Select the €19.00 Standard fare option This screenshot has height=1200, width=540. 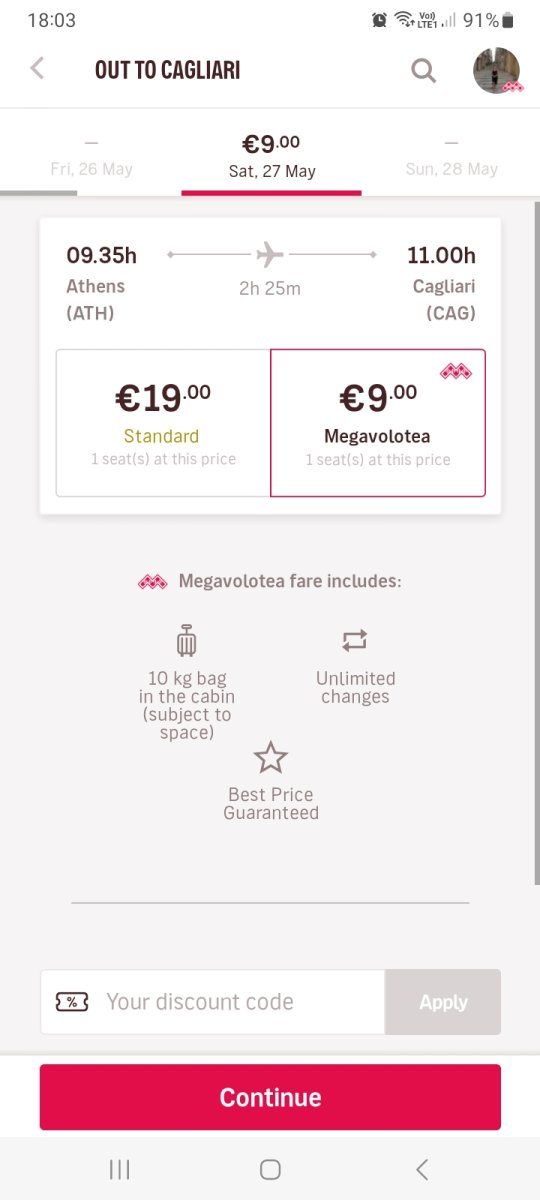click(x=163, y=423)
